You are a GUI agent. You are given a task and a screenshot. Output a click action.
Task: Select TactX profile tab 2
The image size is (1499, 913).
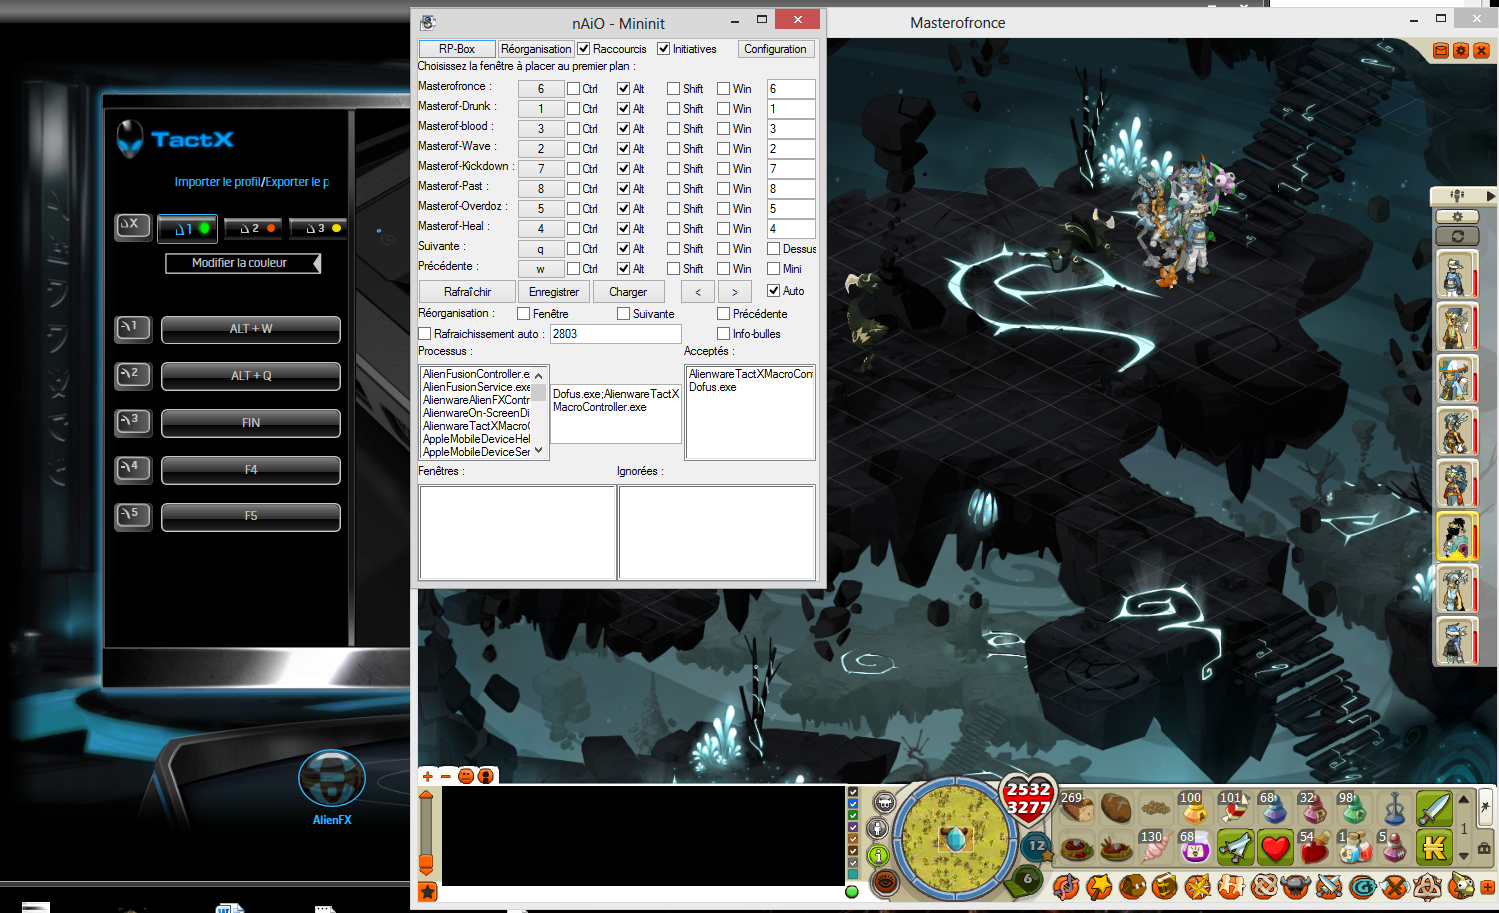coord(253,229)
